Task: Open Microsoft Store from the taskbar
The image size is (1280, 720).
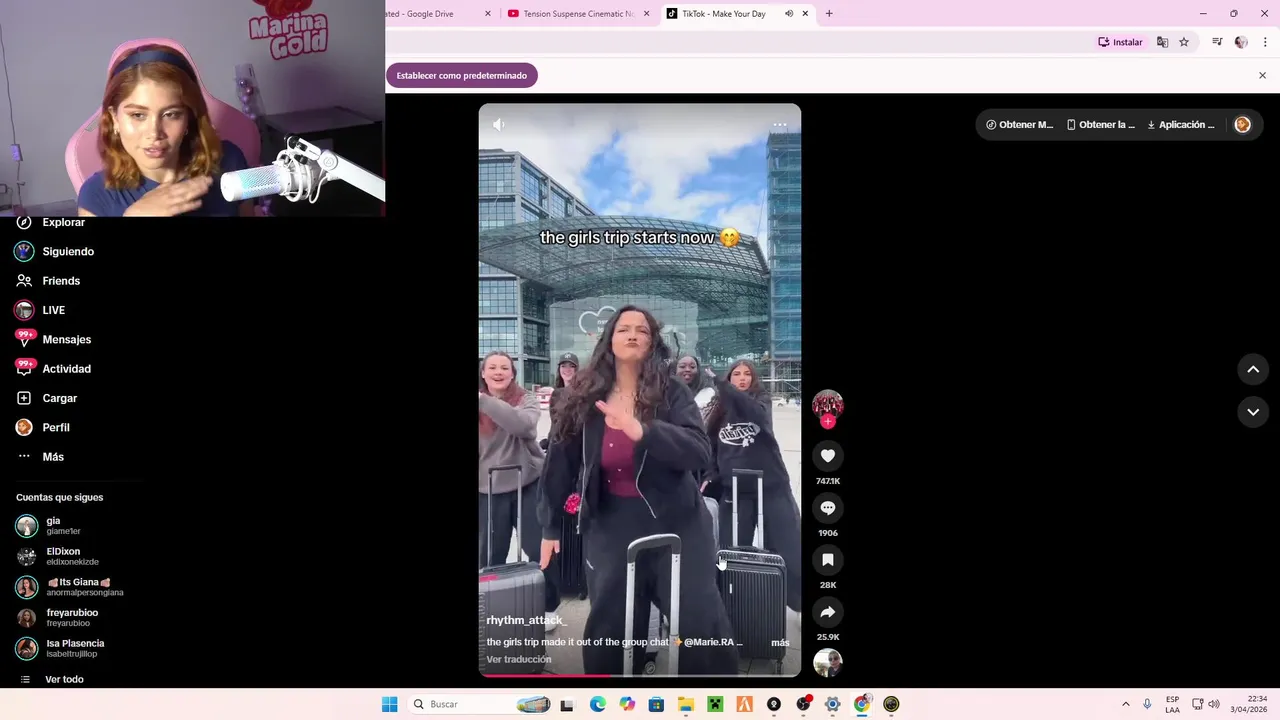Action: (x=656, y=704)
